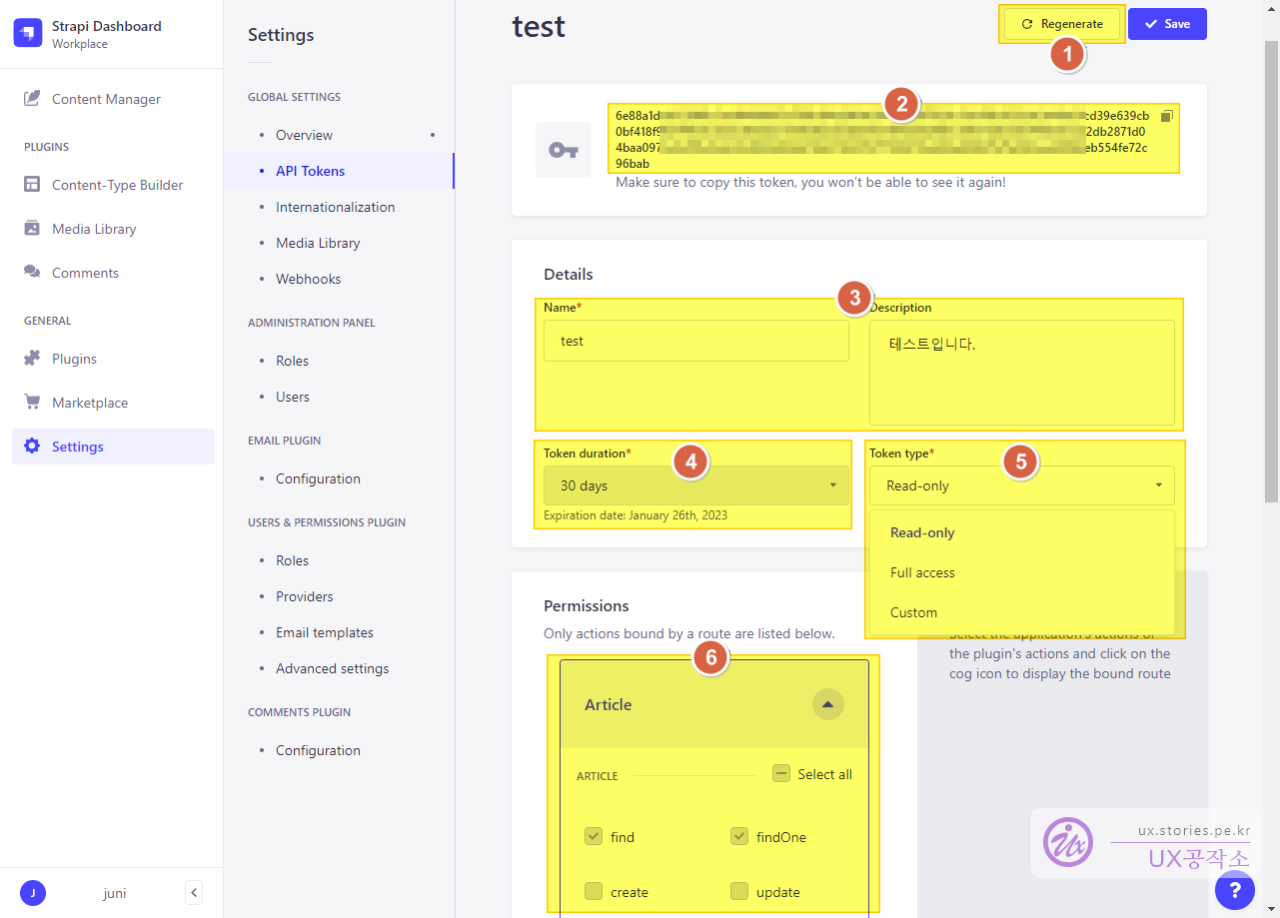Regenerate the API token

click(1062, 24)
